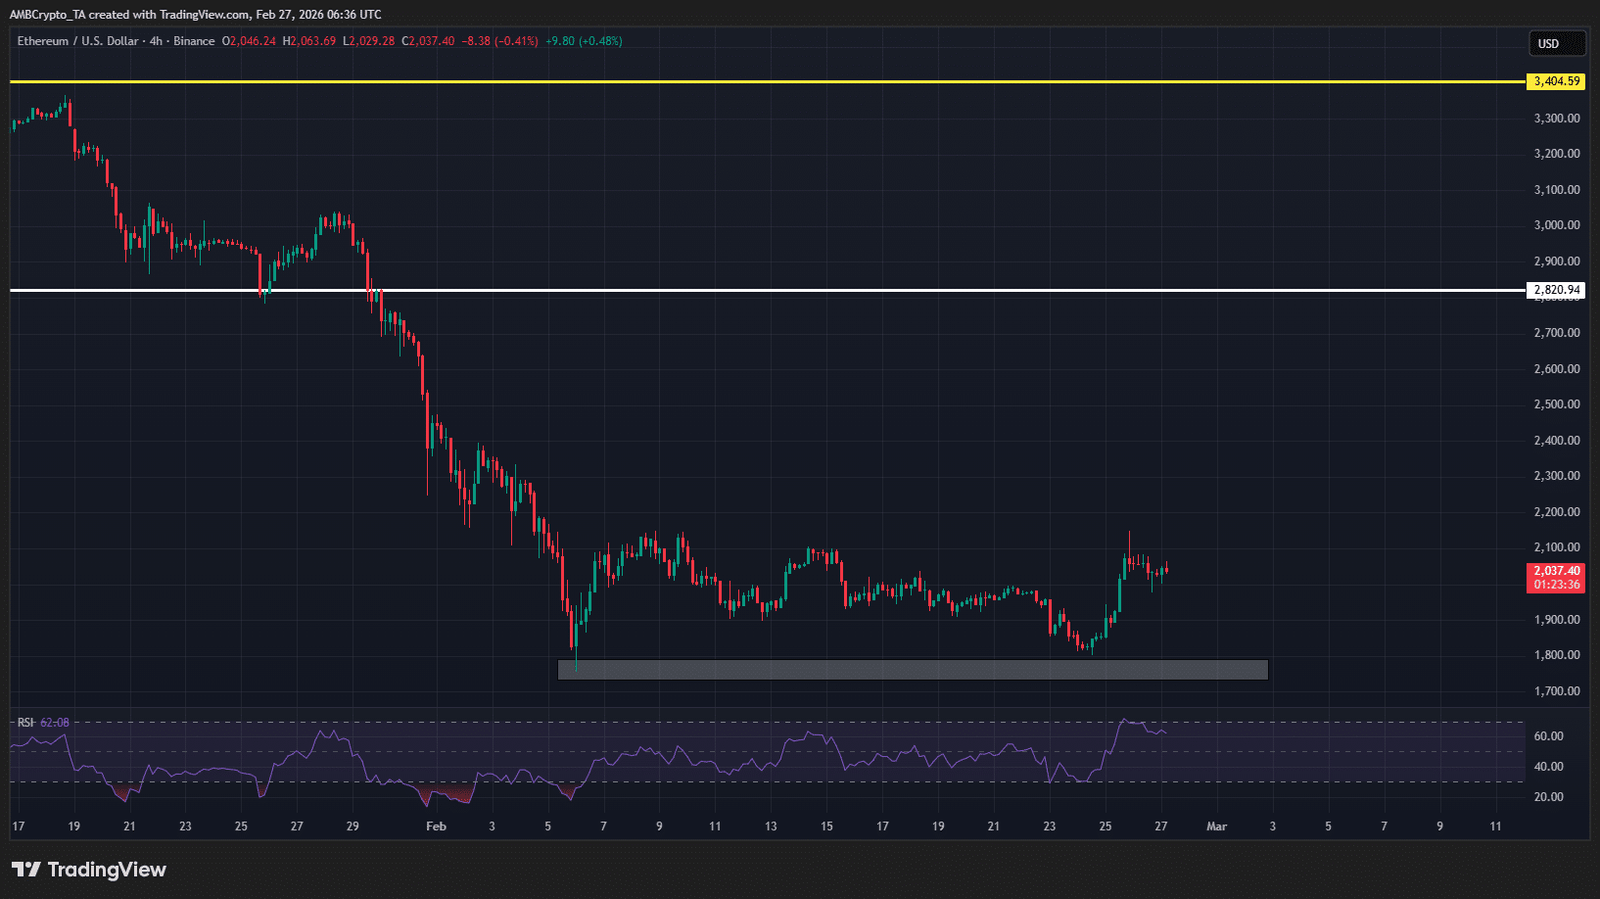Click the candle countdown timer 01:23:36

point(1556,585)
